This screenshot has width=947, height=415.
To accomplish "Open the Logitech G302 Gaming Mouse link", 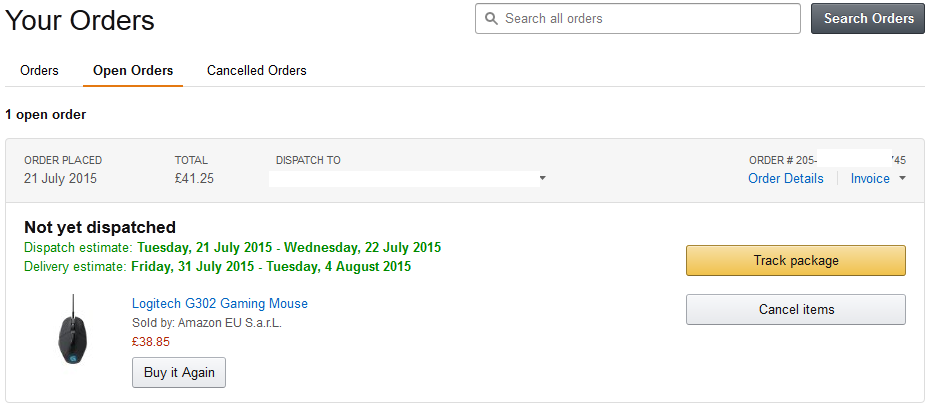I will [x=220, y=304].
